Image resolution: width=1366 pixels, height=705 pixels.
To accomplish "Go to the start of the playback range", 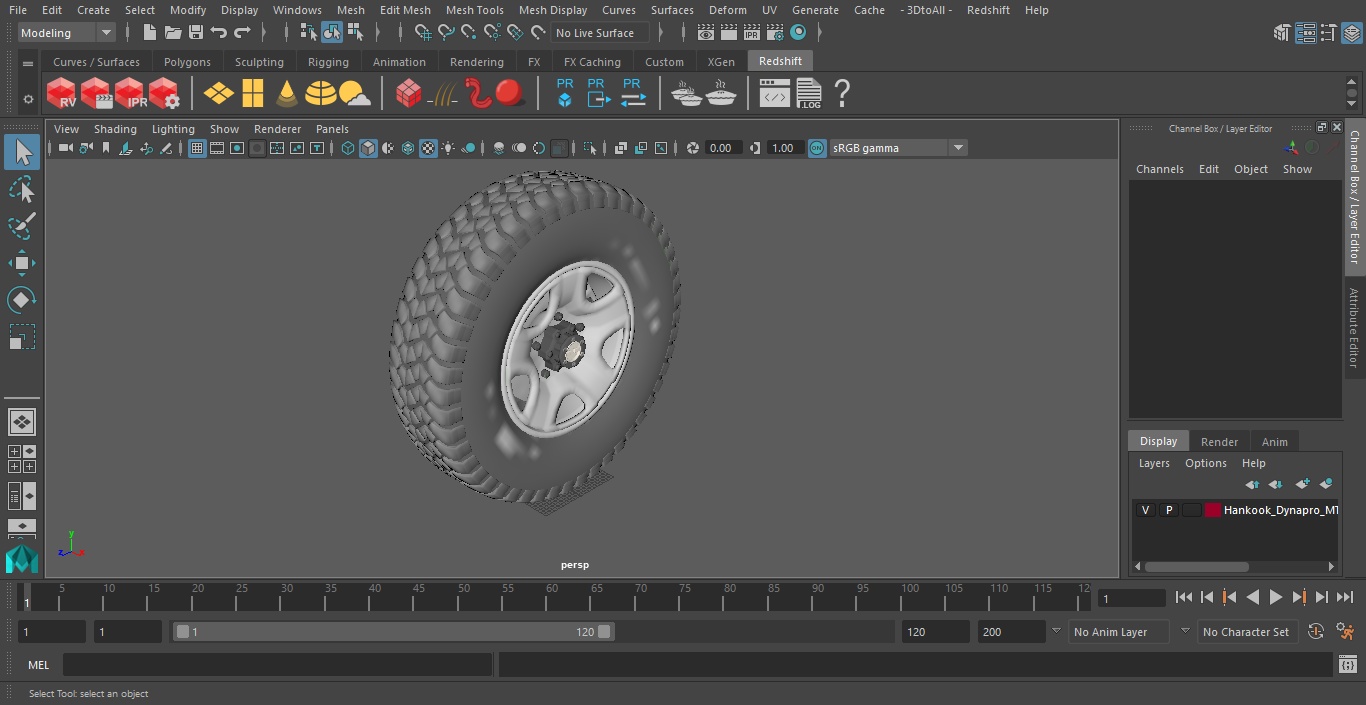I will (1183, 597).
